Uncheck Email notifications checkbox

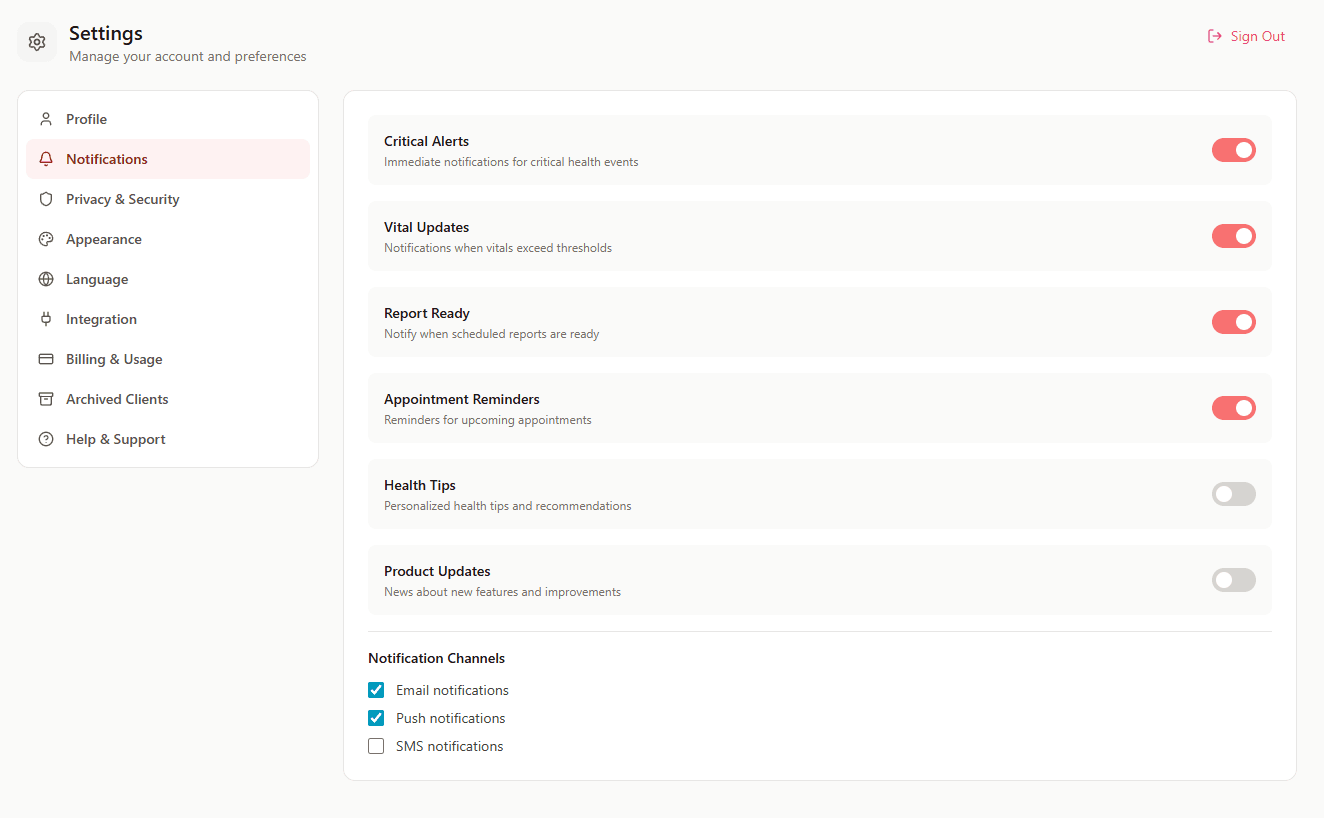(x=376, y=690)
